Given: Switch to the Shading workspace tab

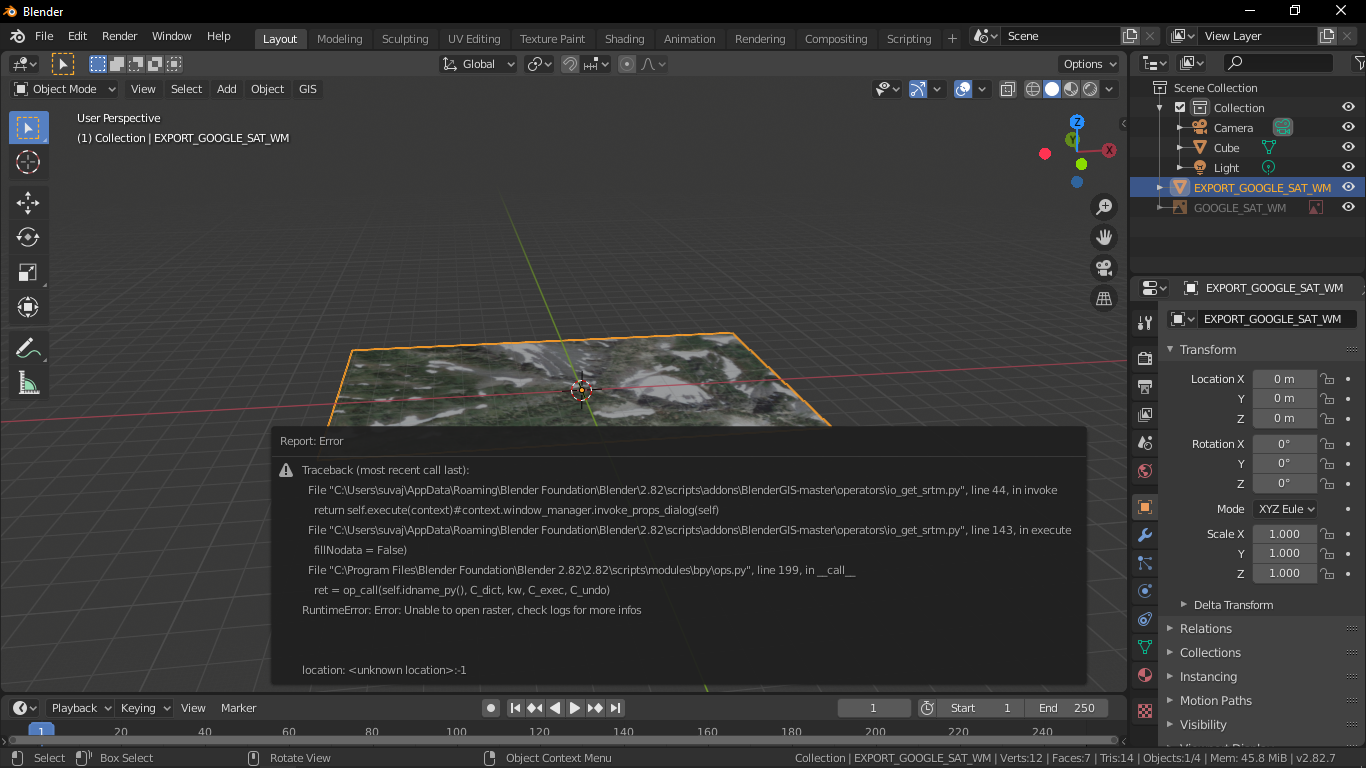Looking at the screenshot, I should (625, 38).
